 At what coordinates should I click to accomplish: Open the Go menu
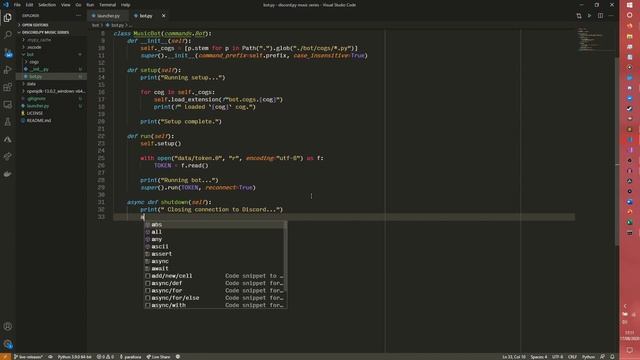[x=78, y=5]
